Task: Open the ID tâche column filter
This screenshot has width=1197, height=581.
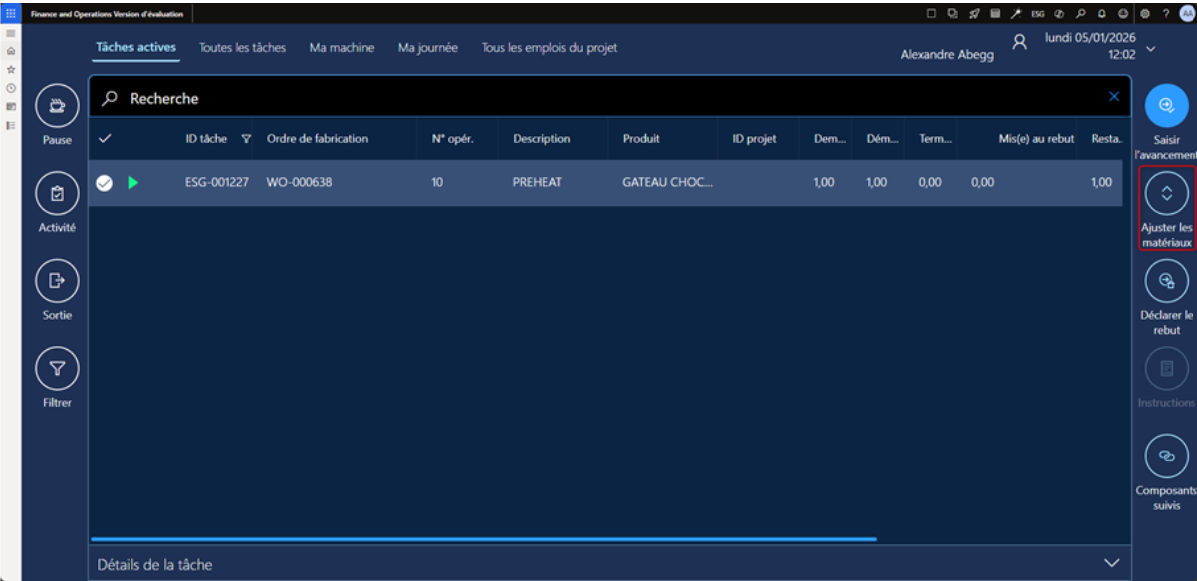Action: pos(246,139)
